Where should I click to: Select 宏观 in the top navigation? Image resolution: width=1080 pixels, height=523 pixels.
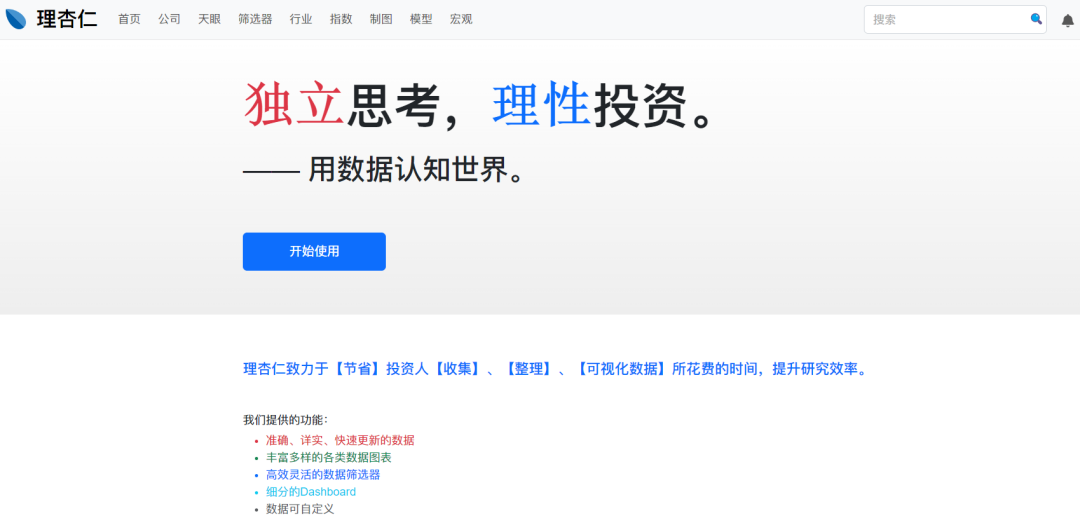[x=461, y=19]
